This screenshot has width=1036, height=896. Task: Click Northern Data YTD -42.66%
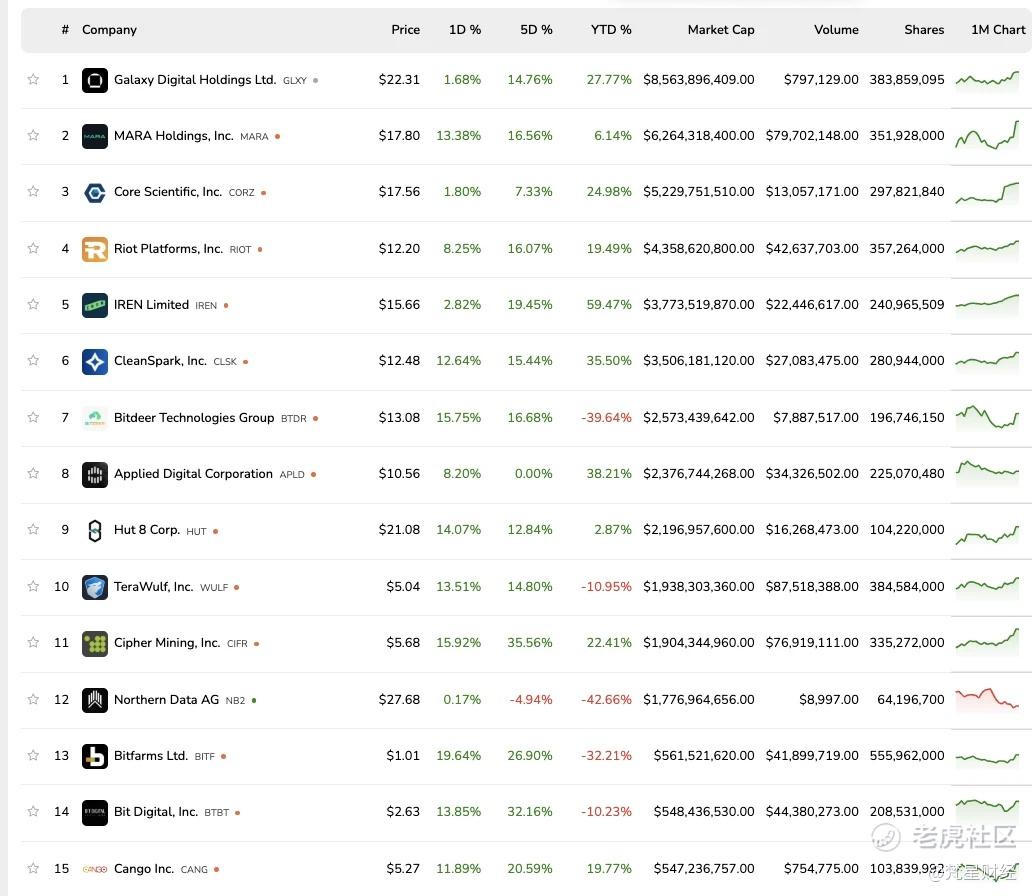[x=606, y=700]
